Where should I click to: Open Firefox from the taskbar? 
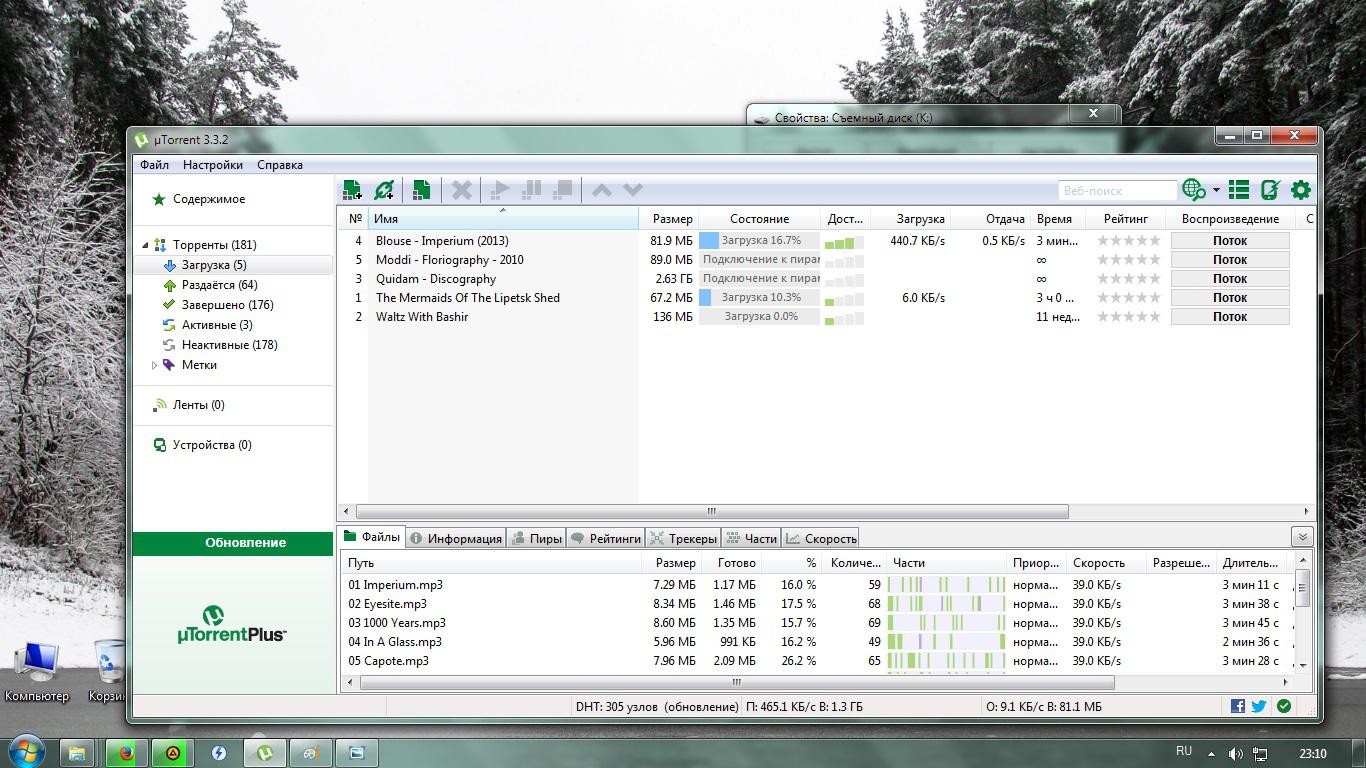pyautogui.click(x=127, y=753)
